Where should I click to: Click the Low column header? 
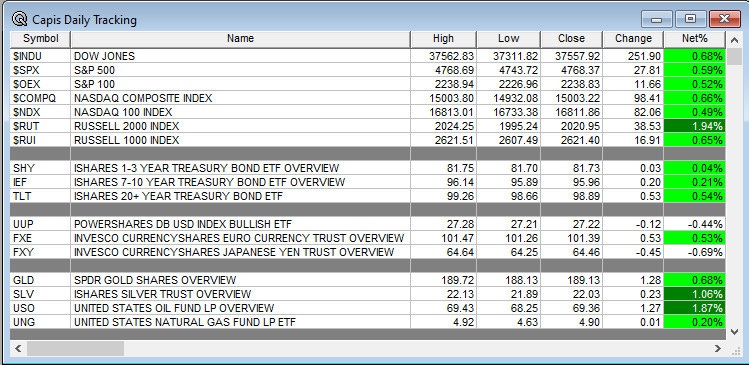[508, 39]
